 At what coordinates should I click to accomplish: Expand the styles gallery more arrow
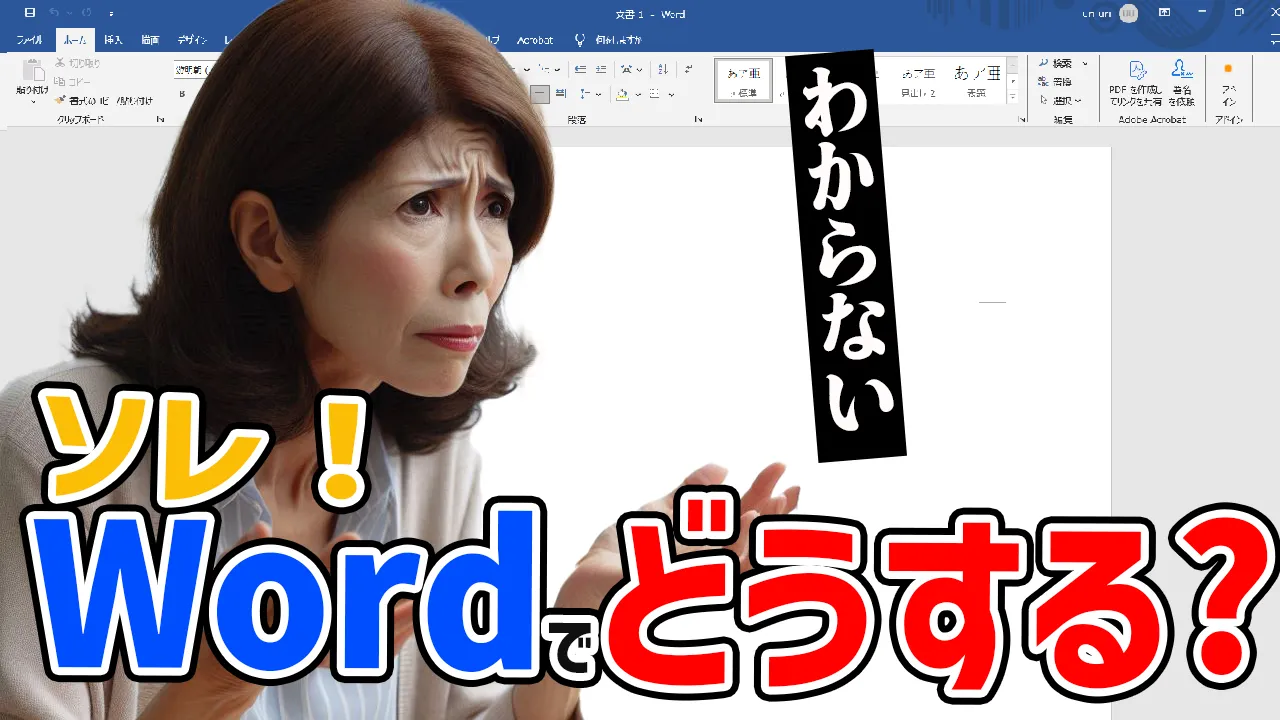[x=1012, y=97]
